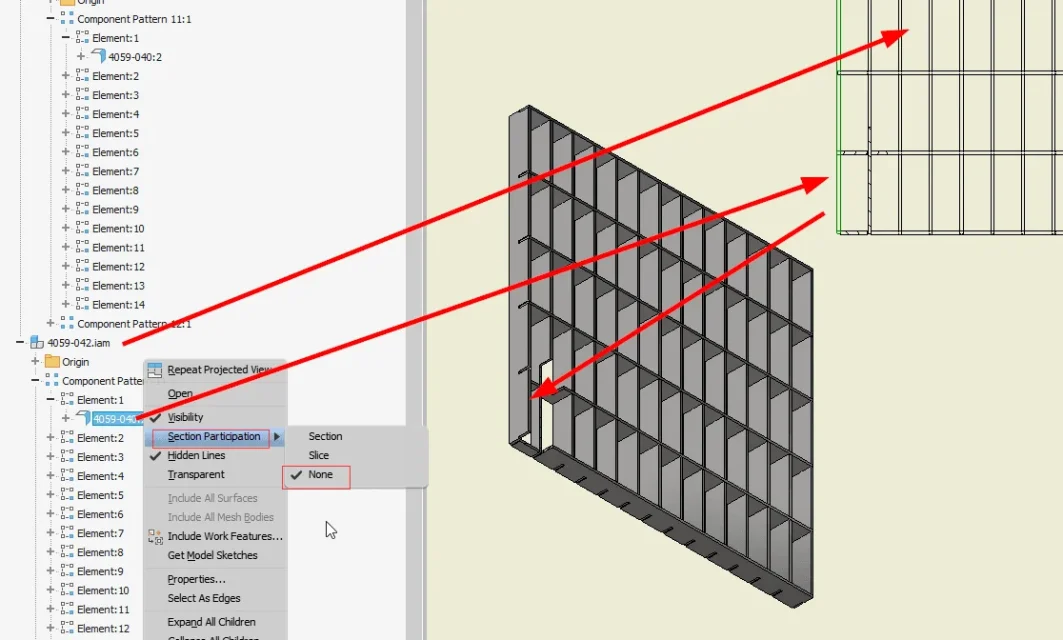Toggle Visibility in the context menu
Viewport: 1063px width, 640px height.
click(185, 417)
